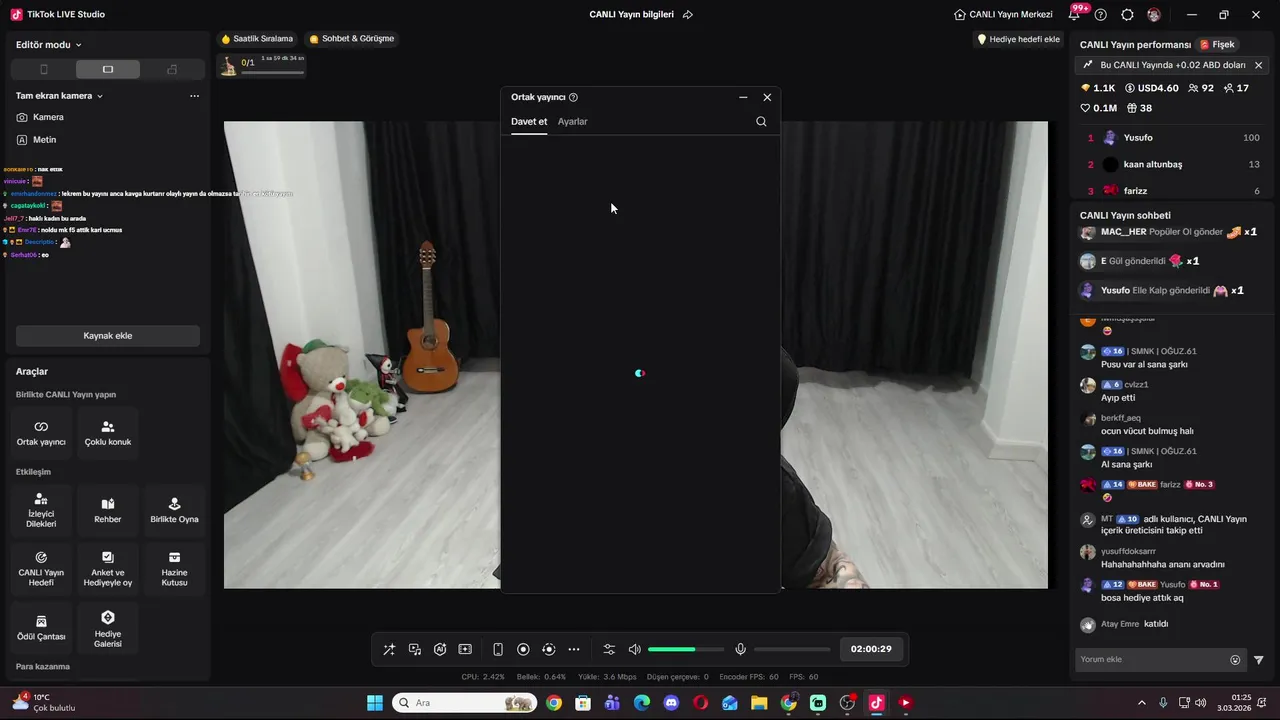Adjust the microphone level slider
This screenshot has height=720, width=1280.
click(791, 650)
